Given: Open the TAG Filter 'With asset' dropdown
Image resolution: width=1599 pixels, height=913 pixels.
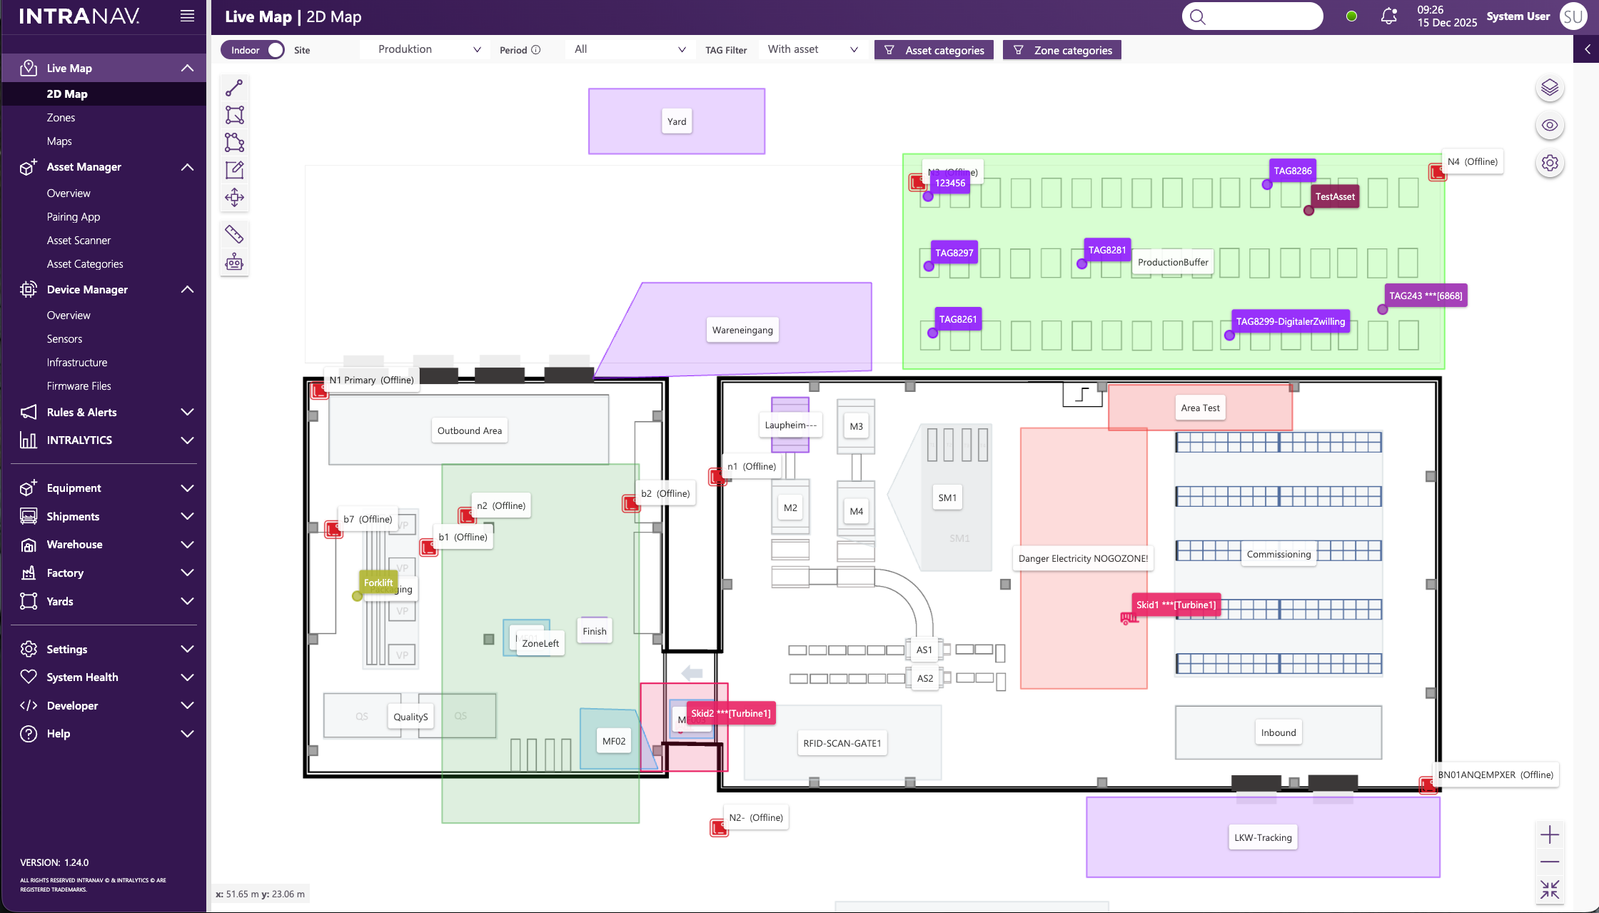Looking at the screenshot, I should (811, 50).
